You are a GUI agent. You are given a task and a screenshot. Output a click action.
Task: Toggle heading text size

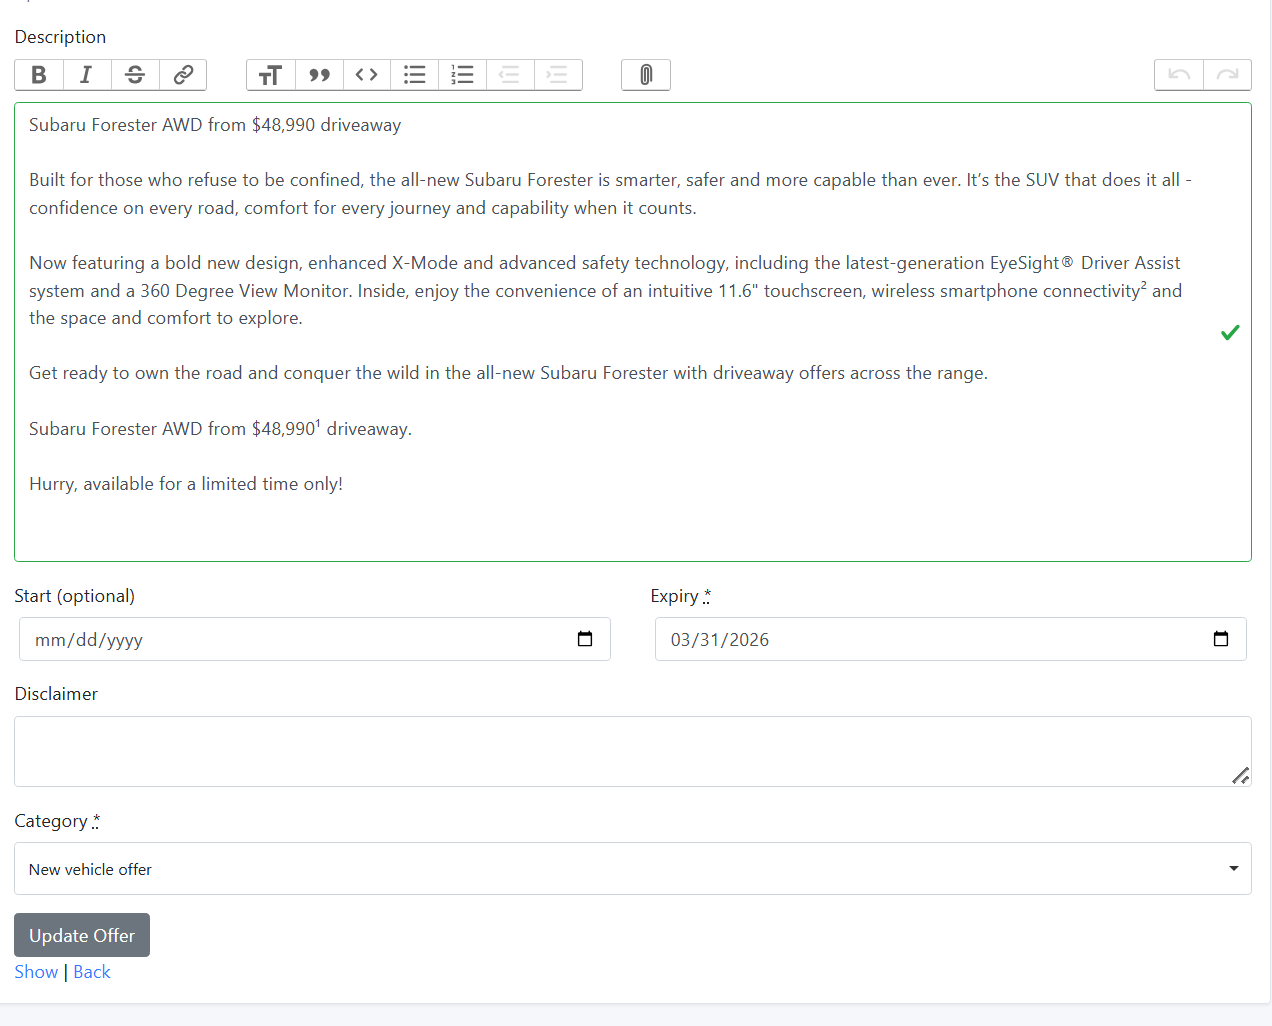click(x=271, y=75)
